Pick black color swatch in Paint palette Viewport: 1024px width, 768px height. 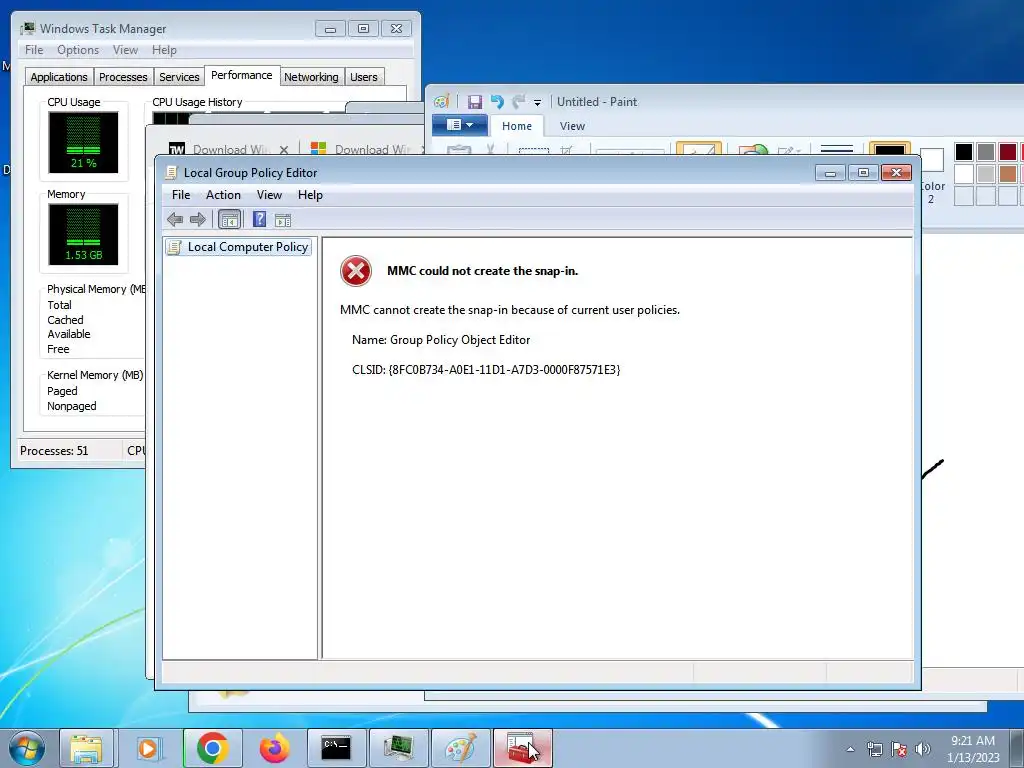tap(964, 152)
